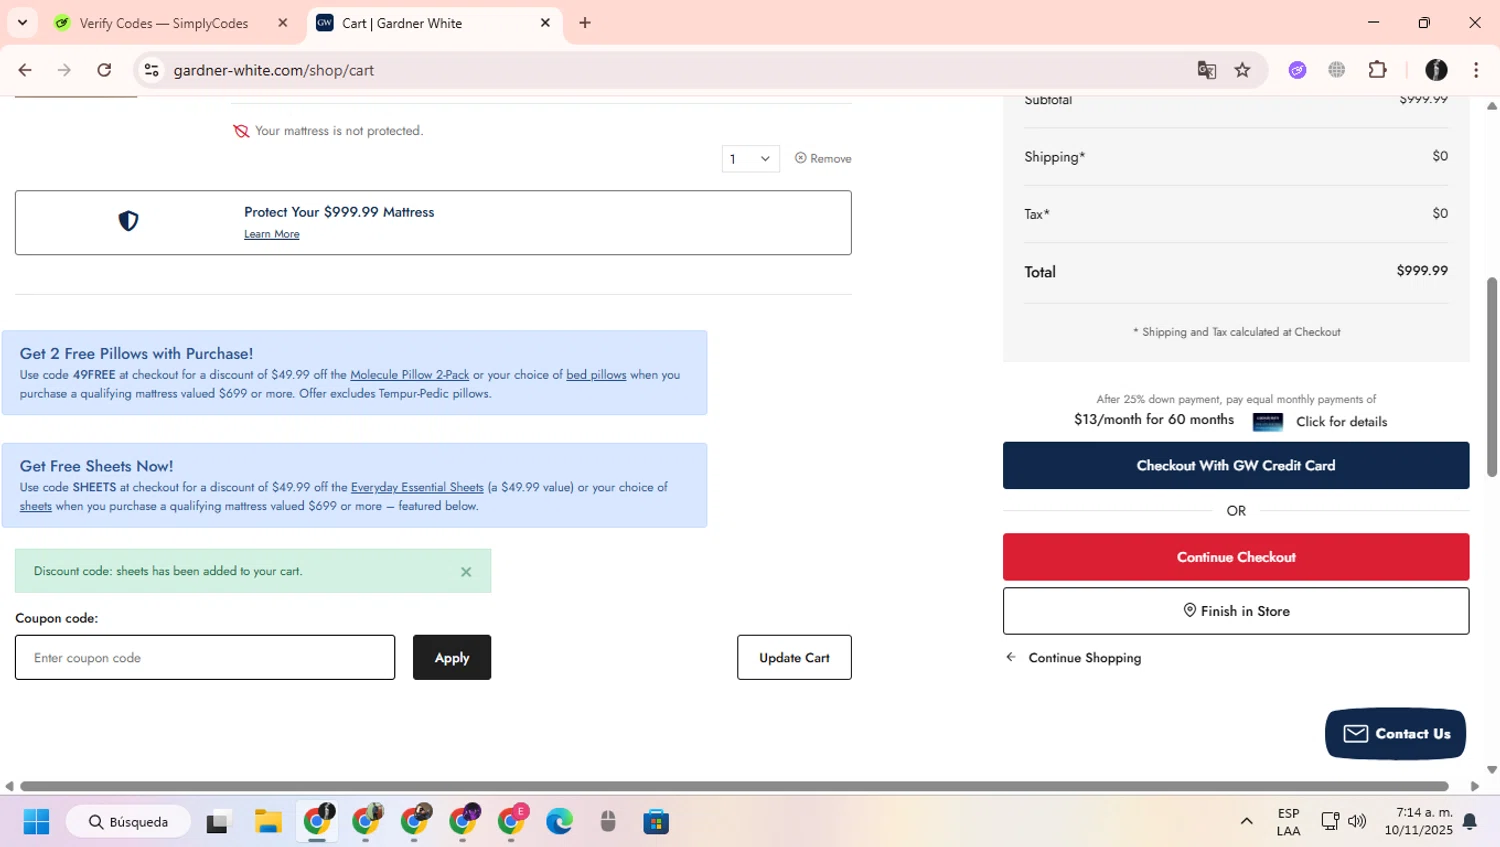This screenshot has height=847, width=1500.
Task: Click the globe extension icon
Action: [1336, 70]
